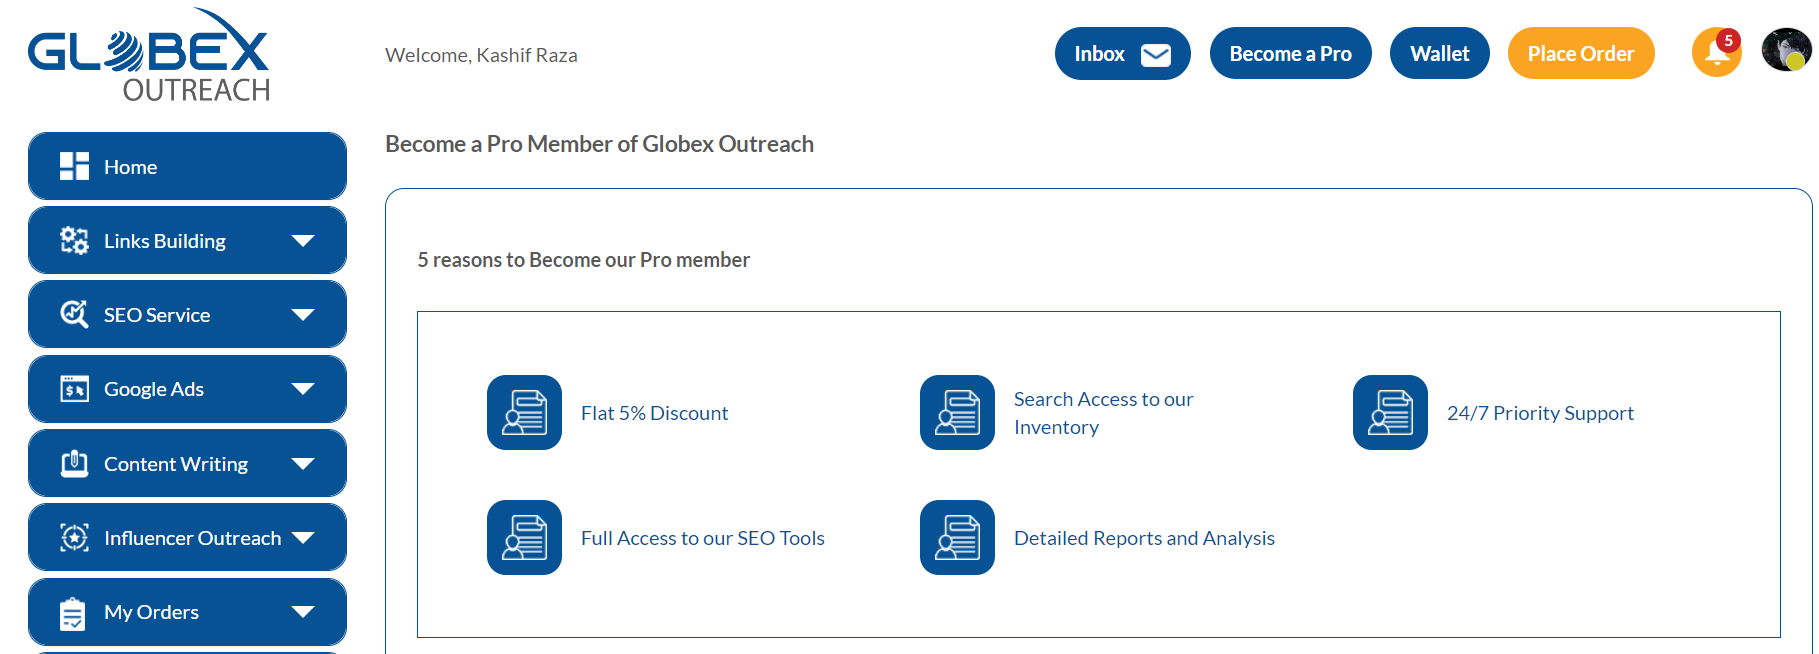1819x654 pixels.
Task: Expand the My Orders dropdown arrow
Action: point(303,611)
